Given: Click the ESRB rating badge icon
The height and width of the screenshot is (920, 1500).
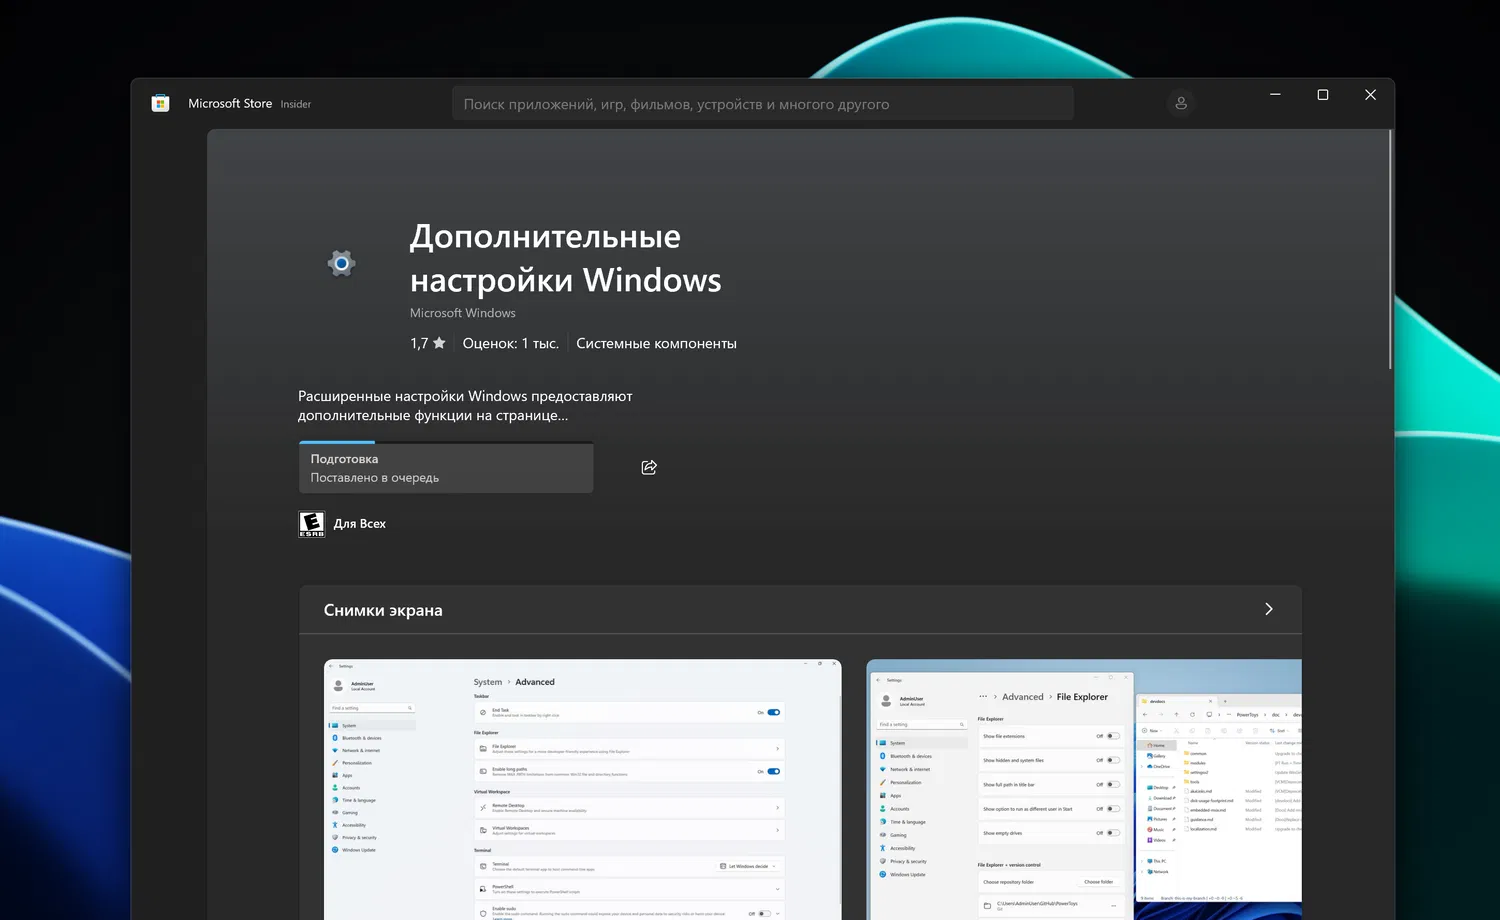Looking at the screenshot, I should click(312, 524).
